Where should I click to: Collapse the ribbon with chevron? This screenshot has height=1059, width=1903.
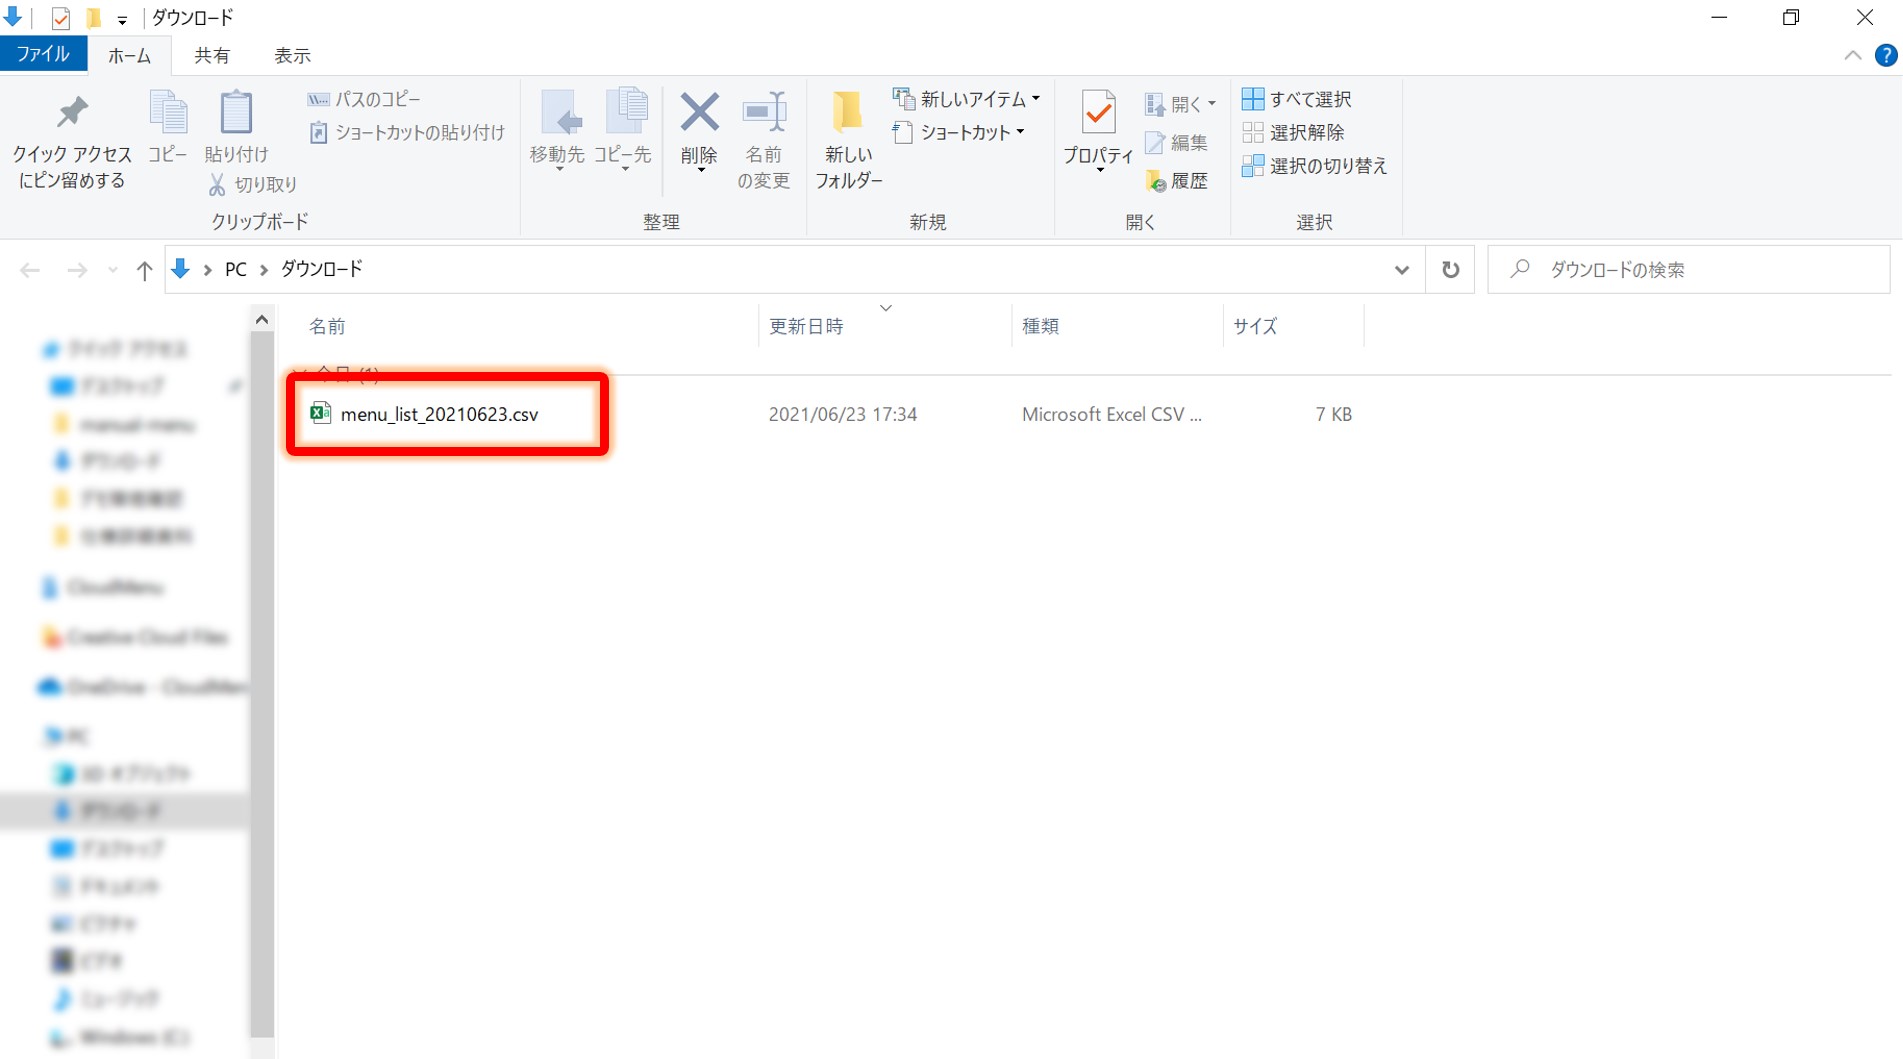(1852, 56)
